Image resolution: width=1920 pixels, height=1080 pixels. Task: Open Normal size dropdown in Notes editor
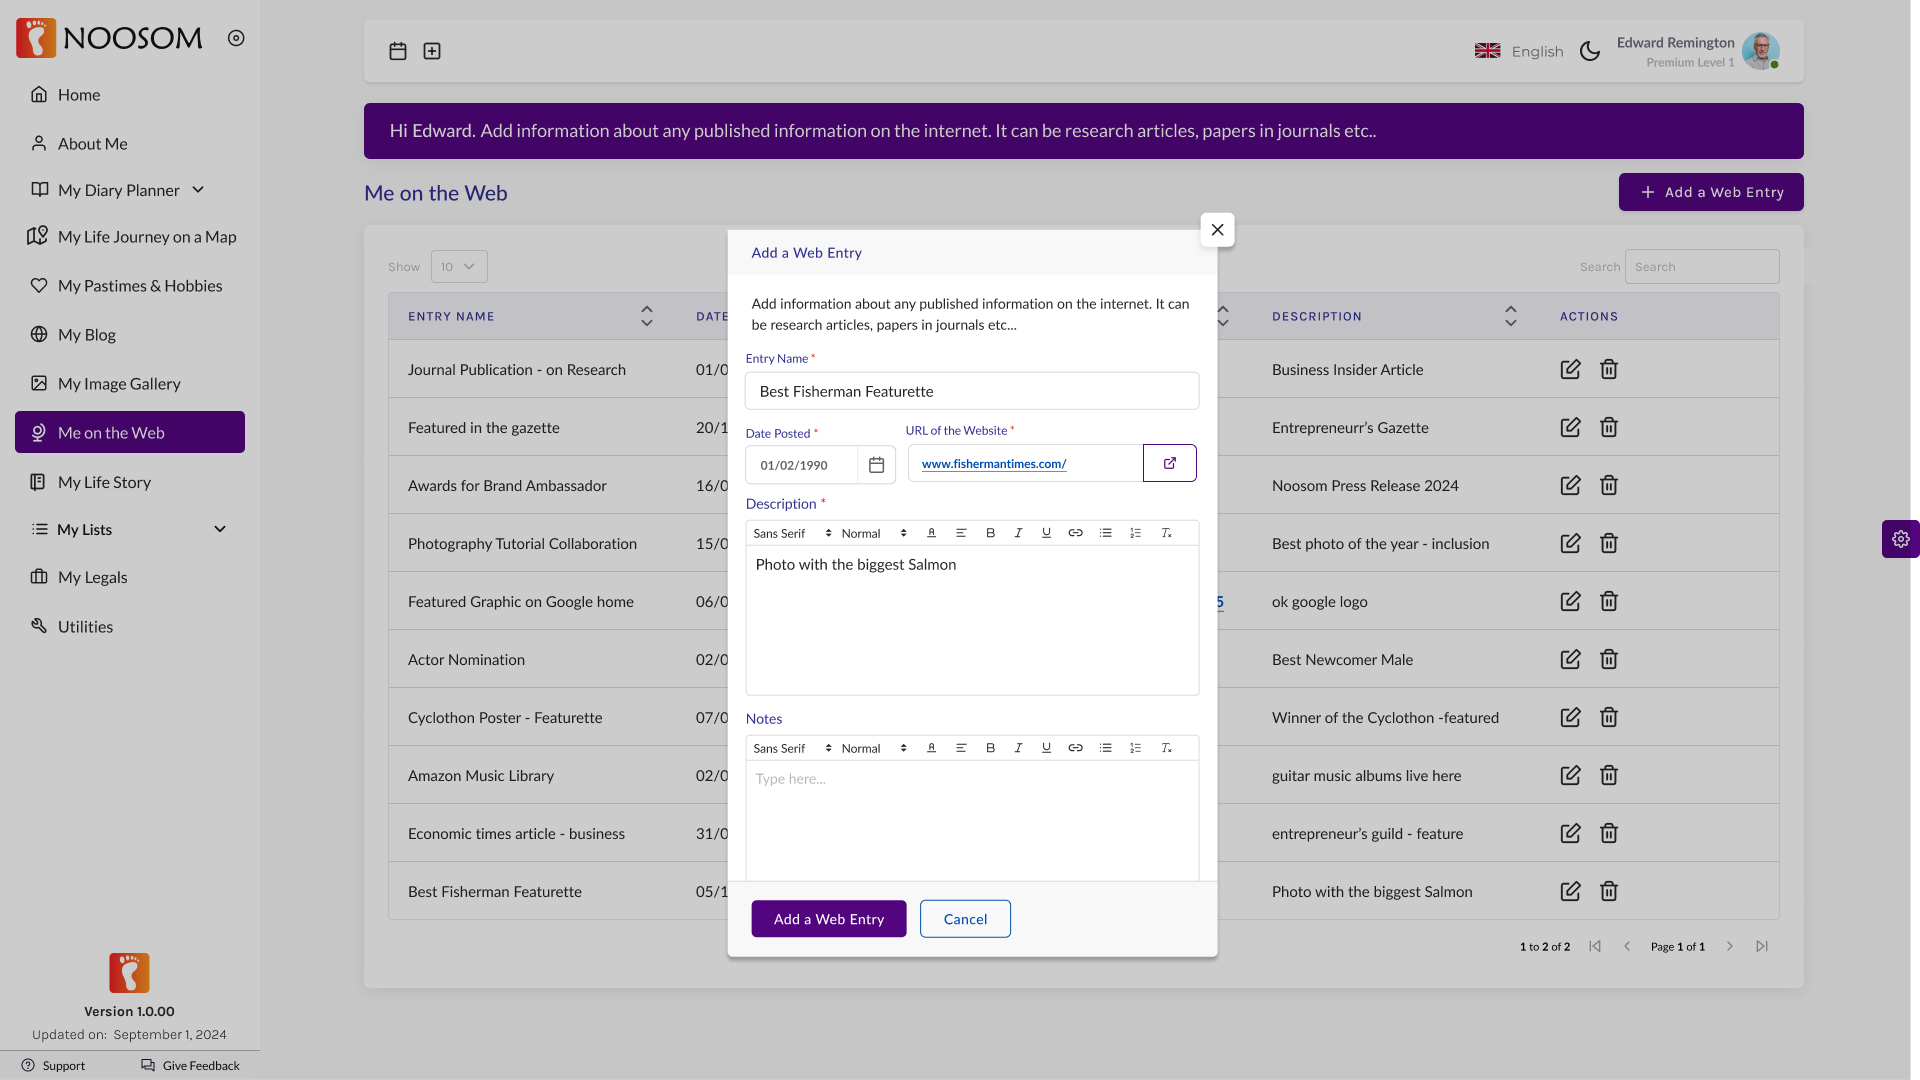[873, 748]
